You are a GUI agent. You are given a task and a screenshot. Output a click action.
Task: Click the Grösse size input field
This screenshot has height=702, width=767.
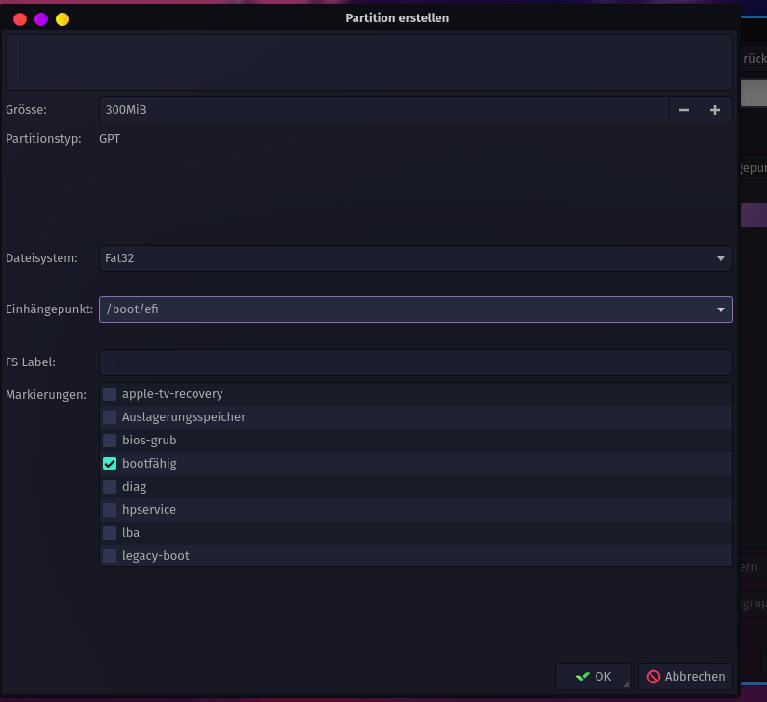[x=383, y=110]
